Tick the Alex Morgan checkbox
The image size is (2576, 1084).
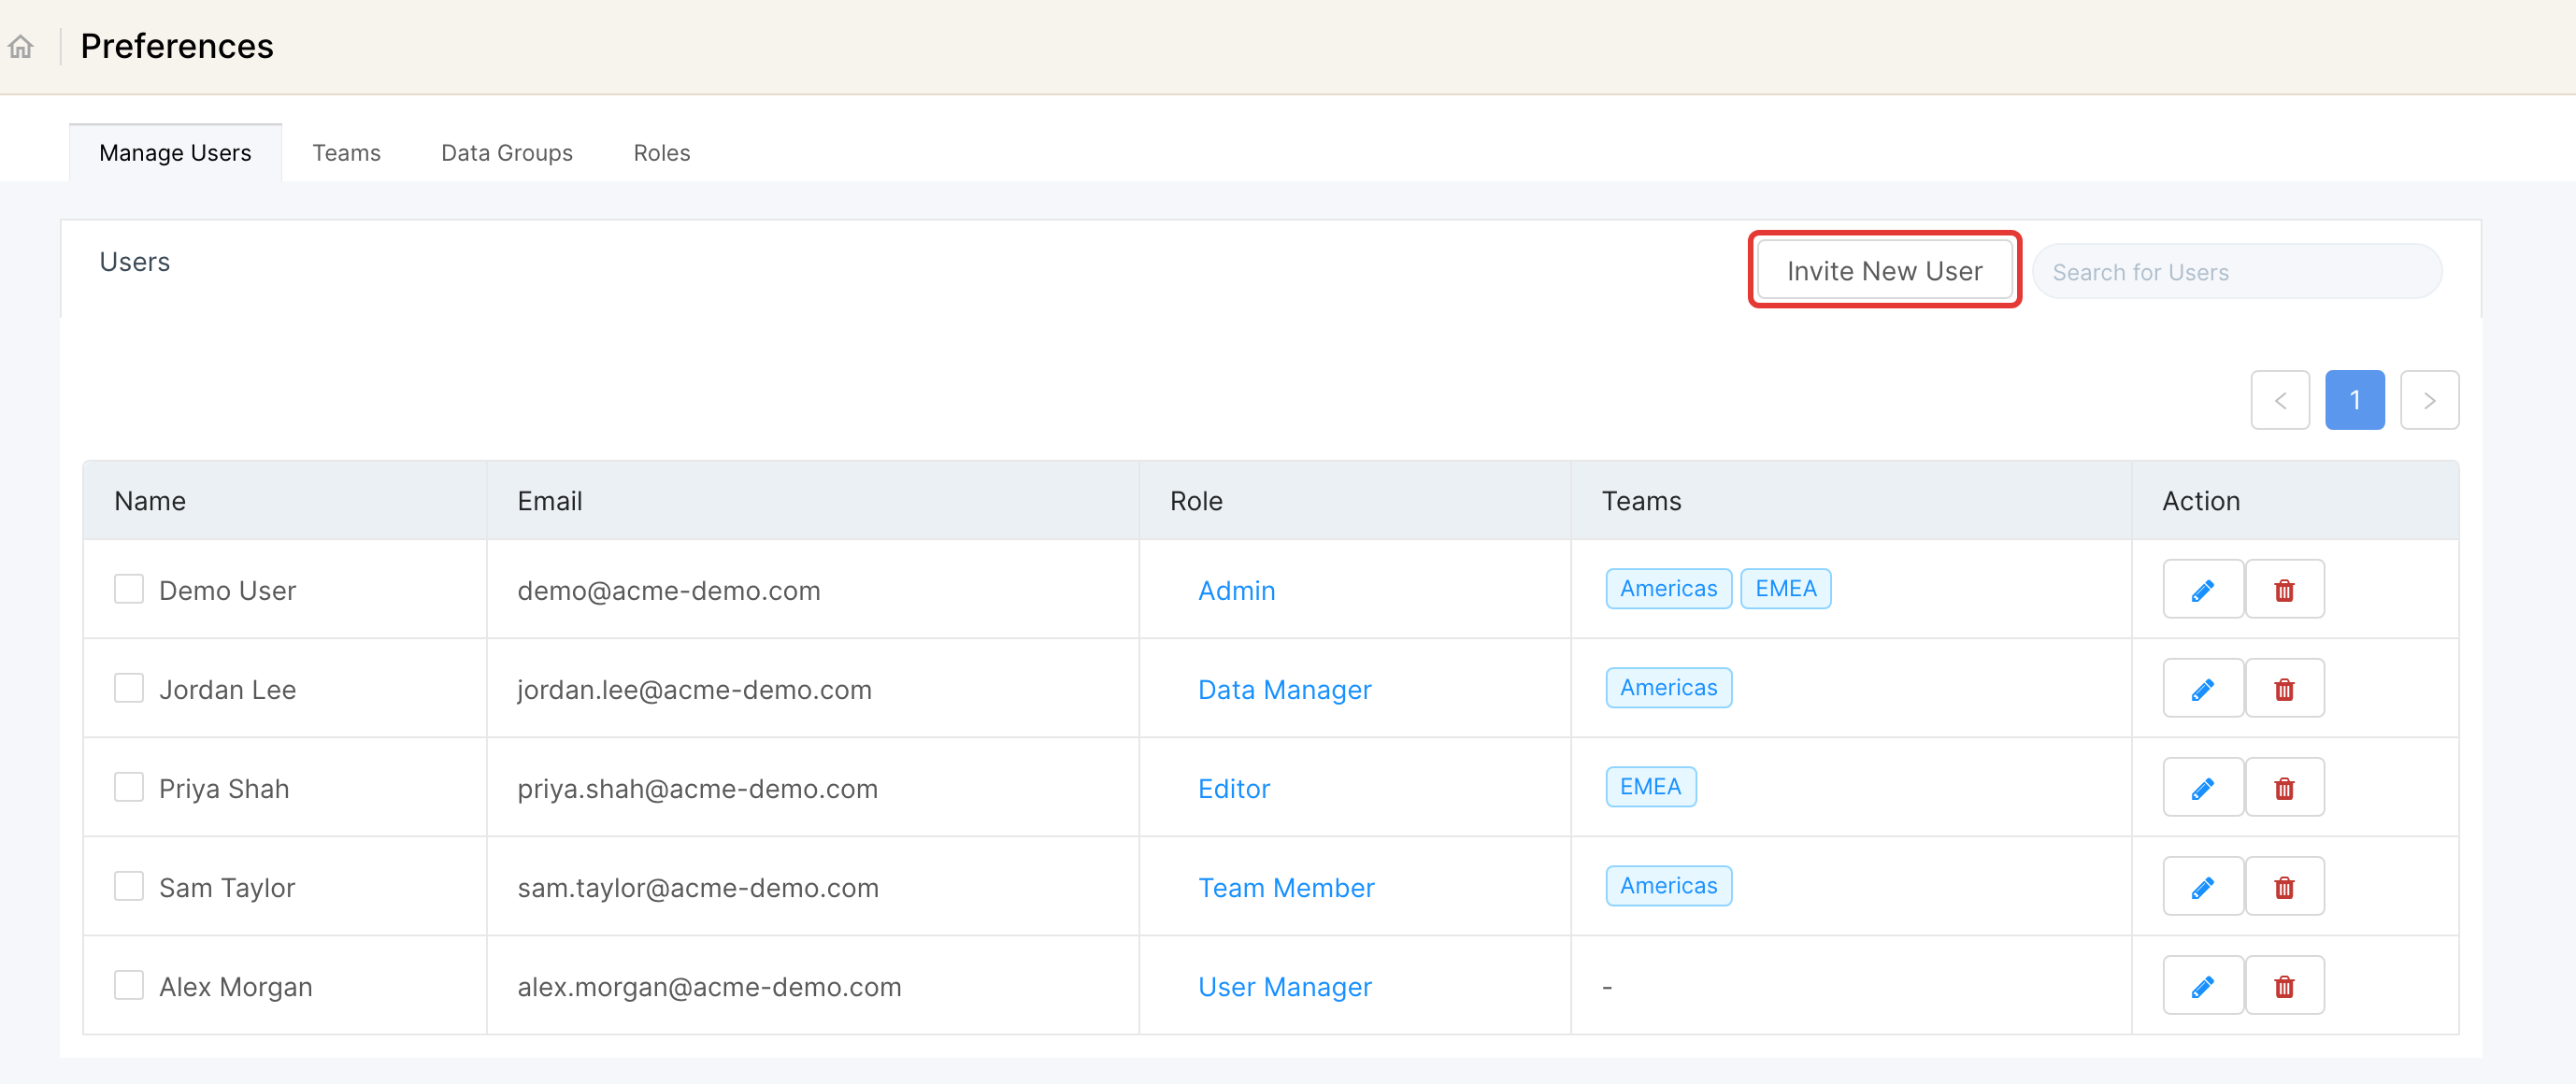[x=129, y=985]
